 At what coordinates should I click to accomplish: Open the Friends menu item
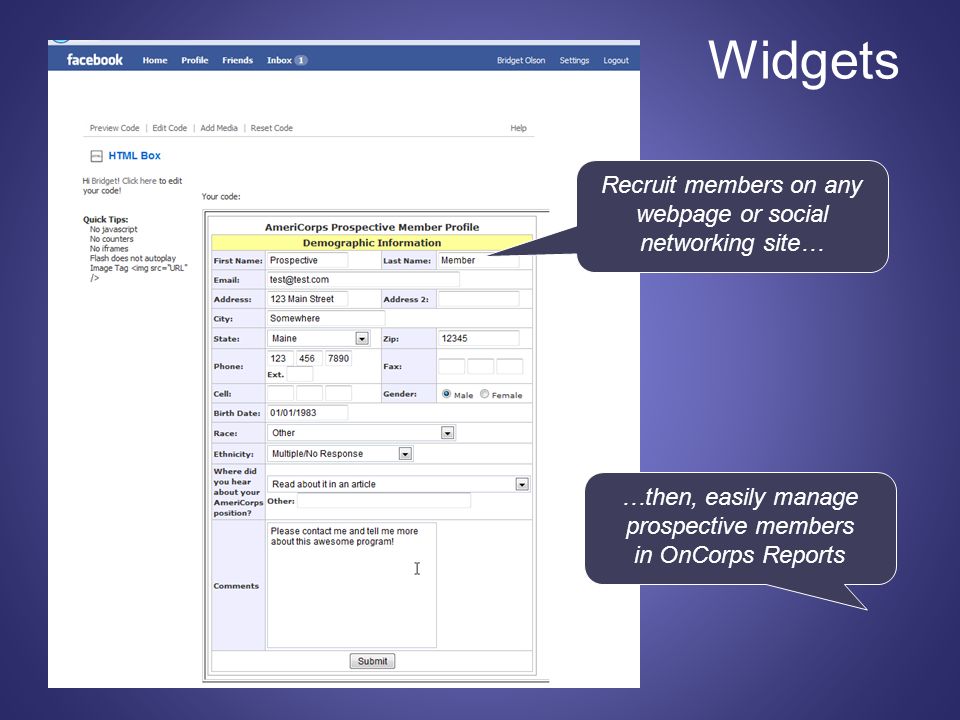coord(238,60)
